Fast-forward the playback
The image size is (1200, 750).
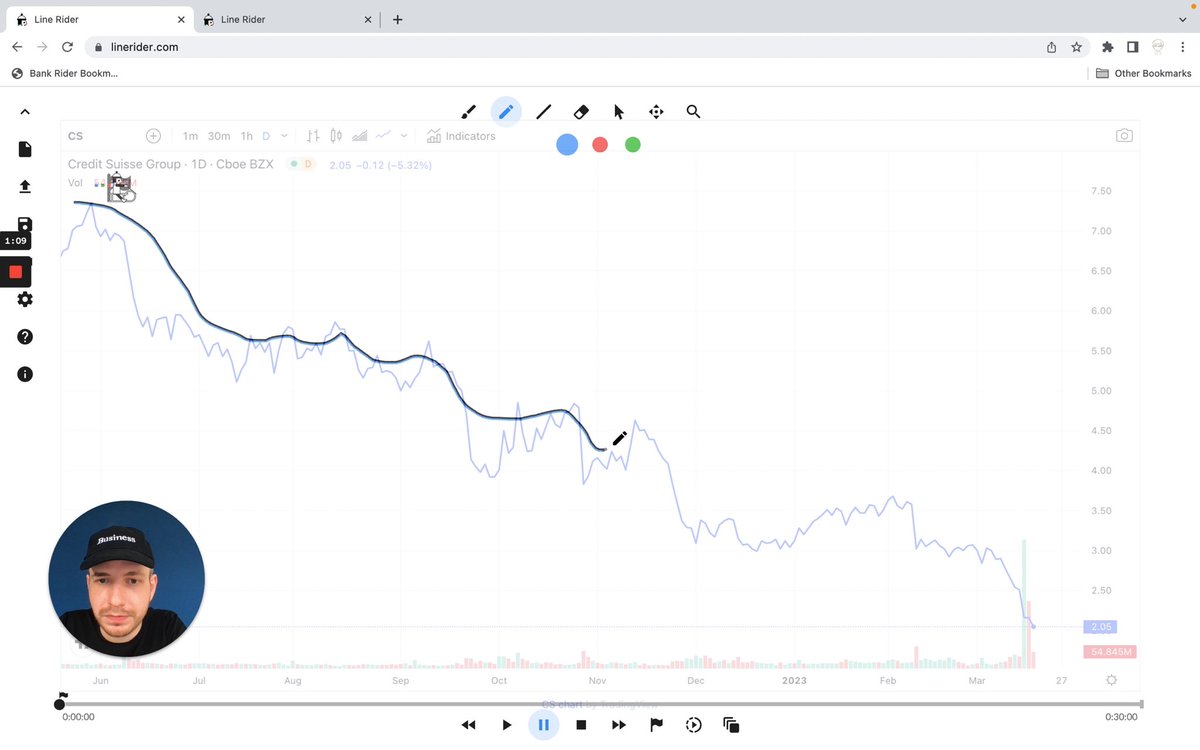tap(619, 724)
